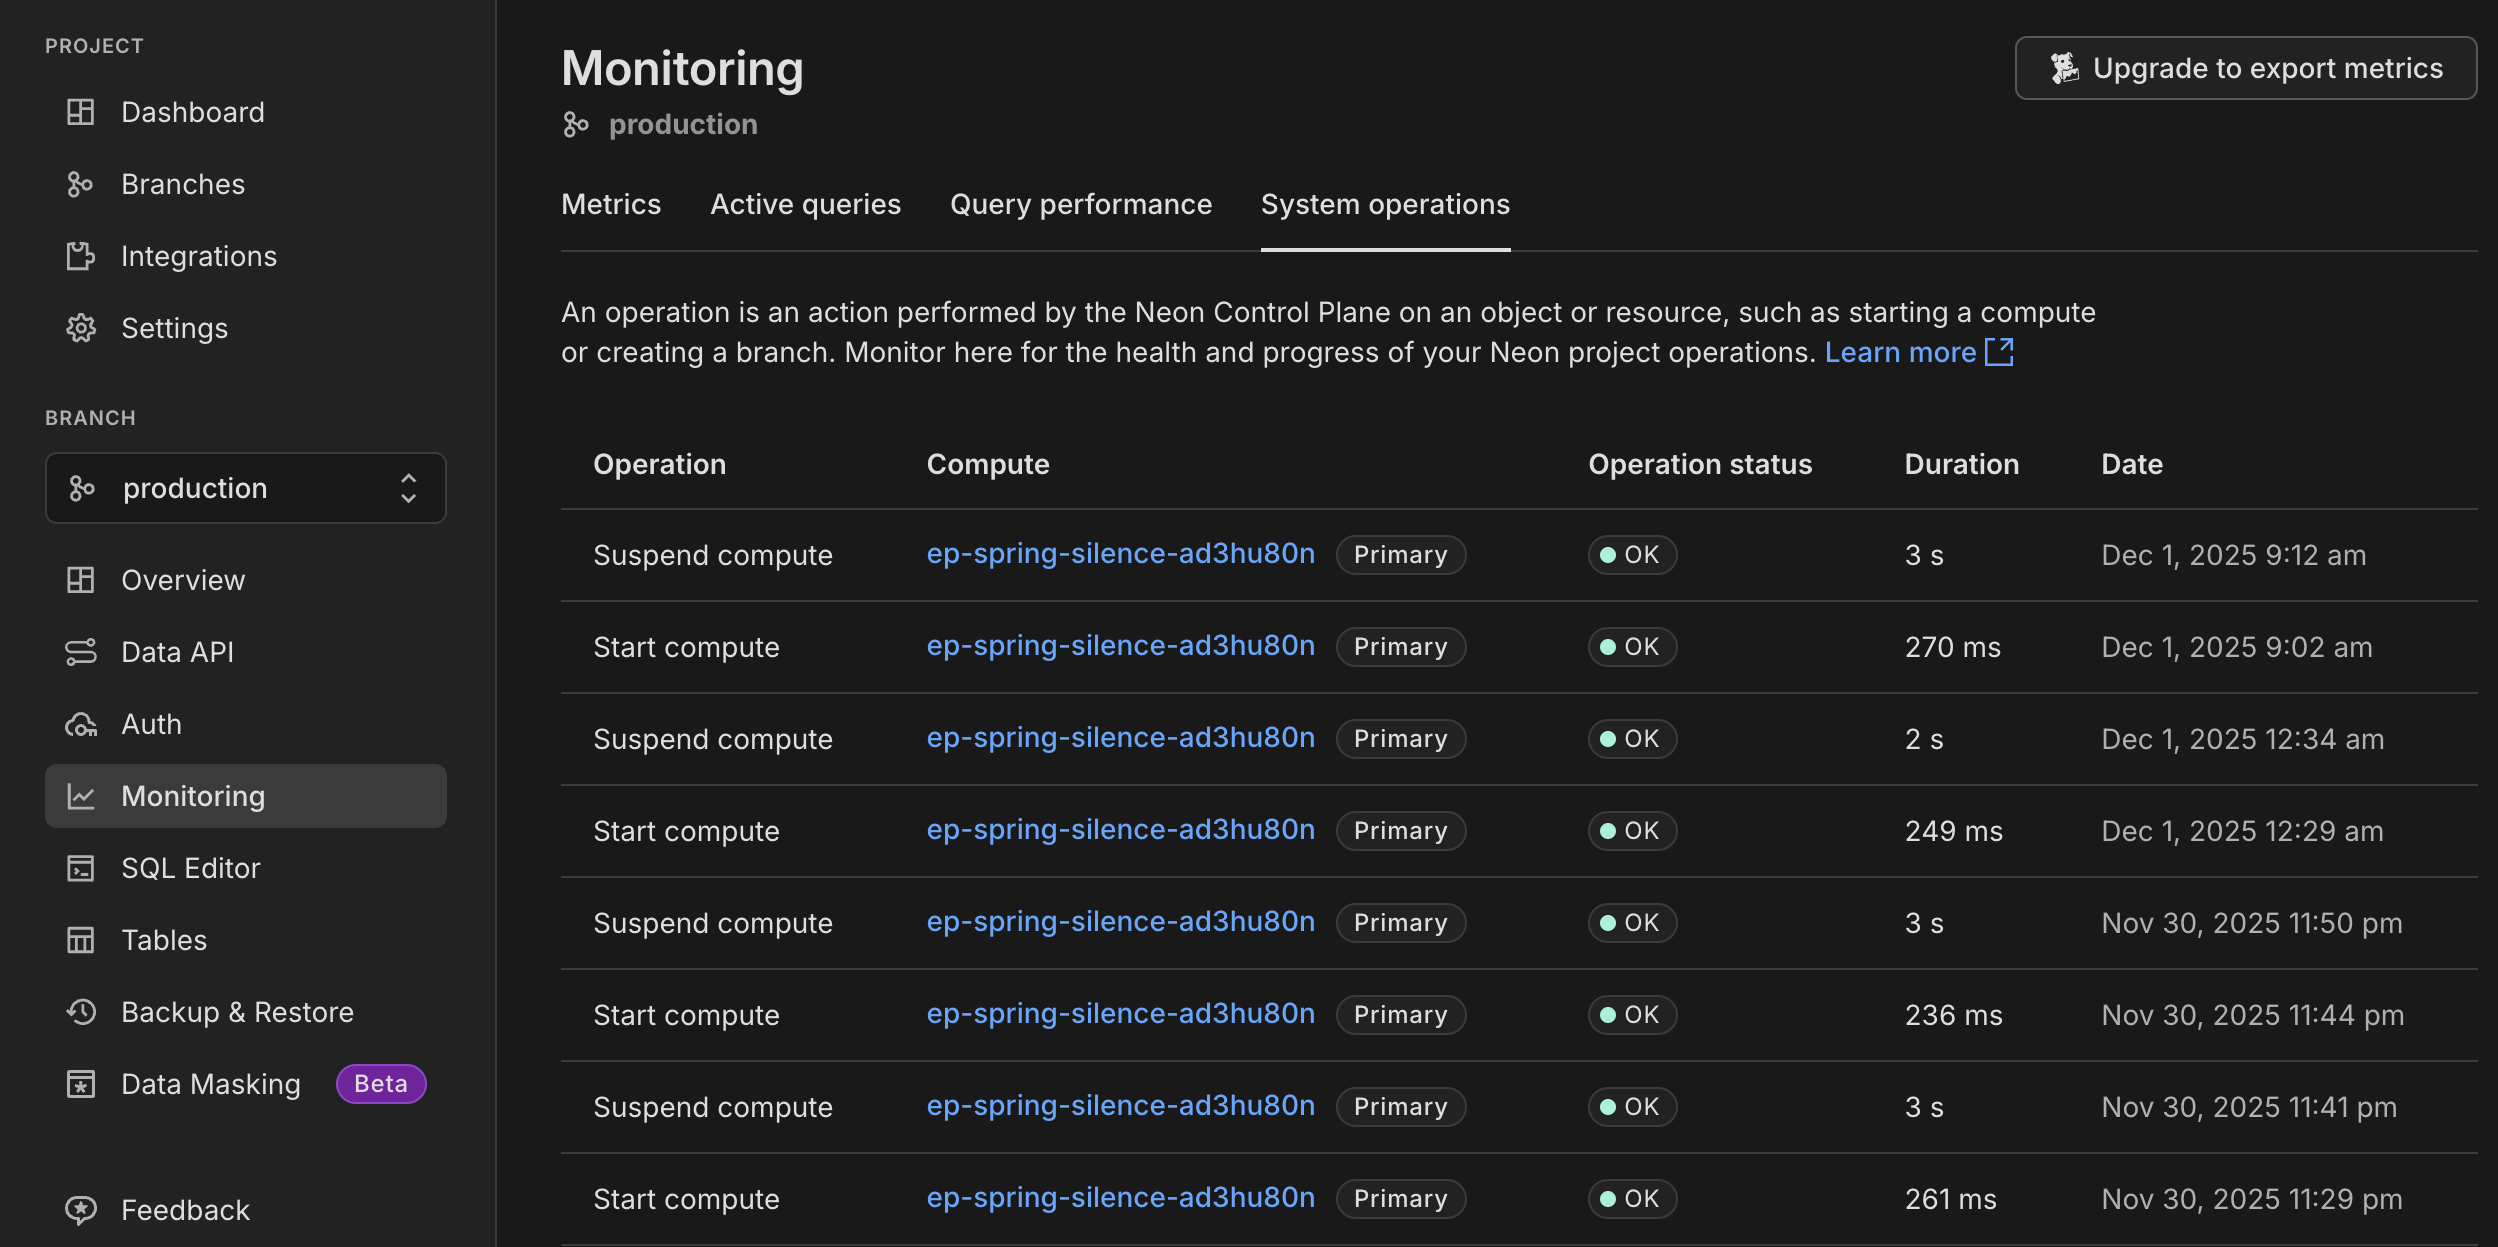Viewport: 2498px width, 1247px height.
Task: Click the Auth cloud-key icon
Action: click(x=80, y=724)
